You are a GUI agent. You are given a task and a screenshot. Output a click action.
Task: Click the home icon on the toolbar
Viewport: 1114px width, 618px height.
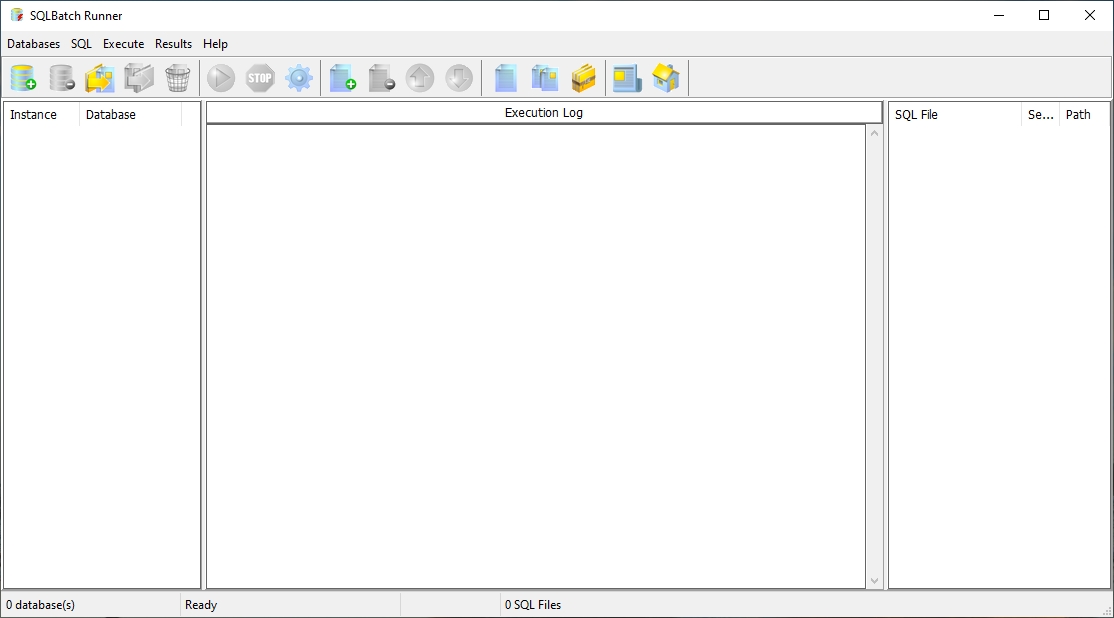[666, 78]
